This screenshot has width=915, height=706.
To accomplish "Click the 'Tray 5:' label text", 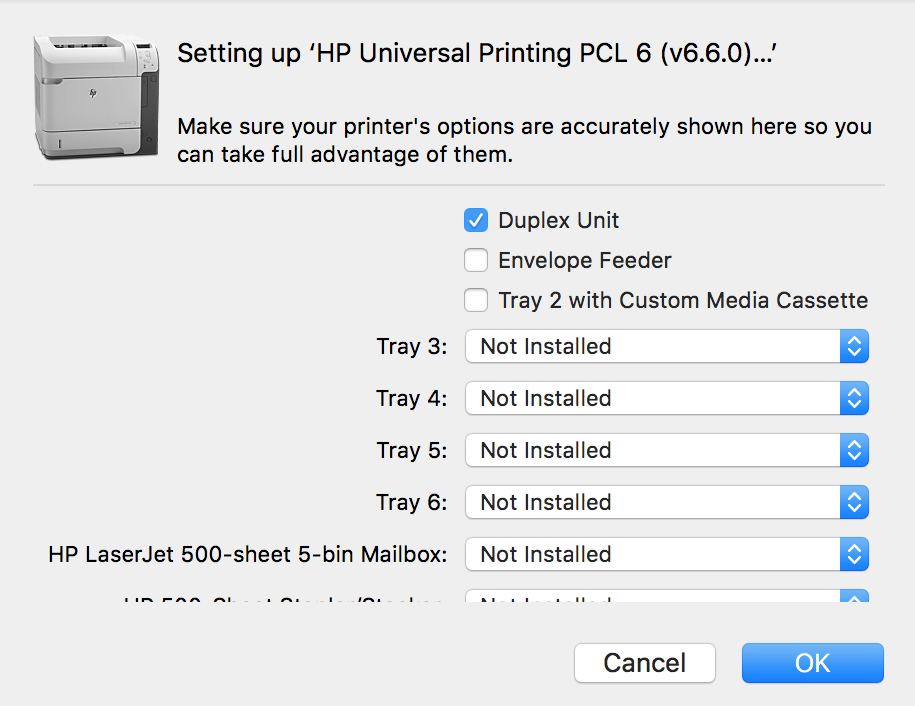I will 412,451.
